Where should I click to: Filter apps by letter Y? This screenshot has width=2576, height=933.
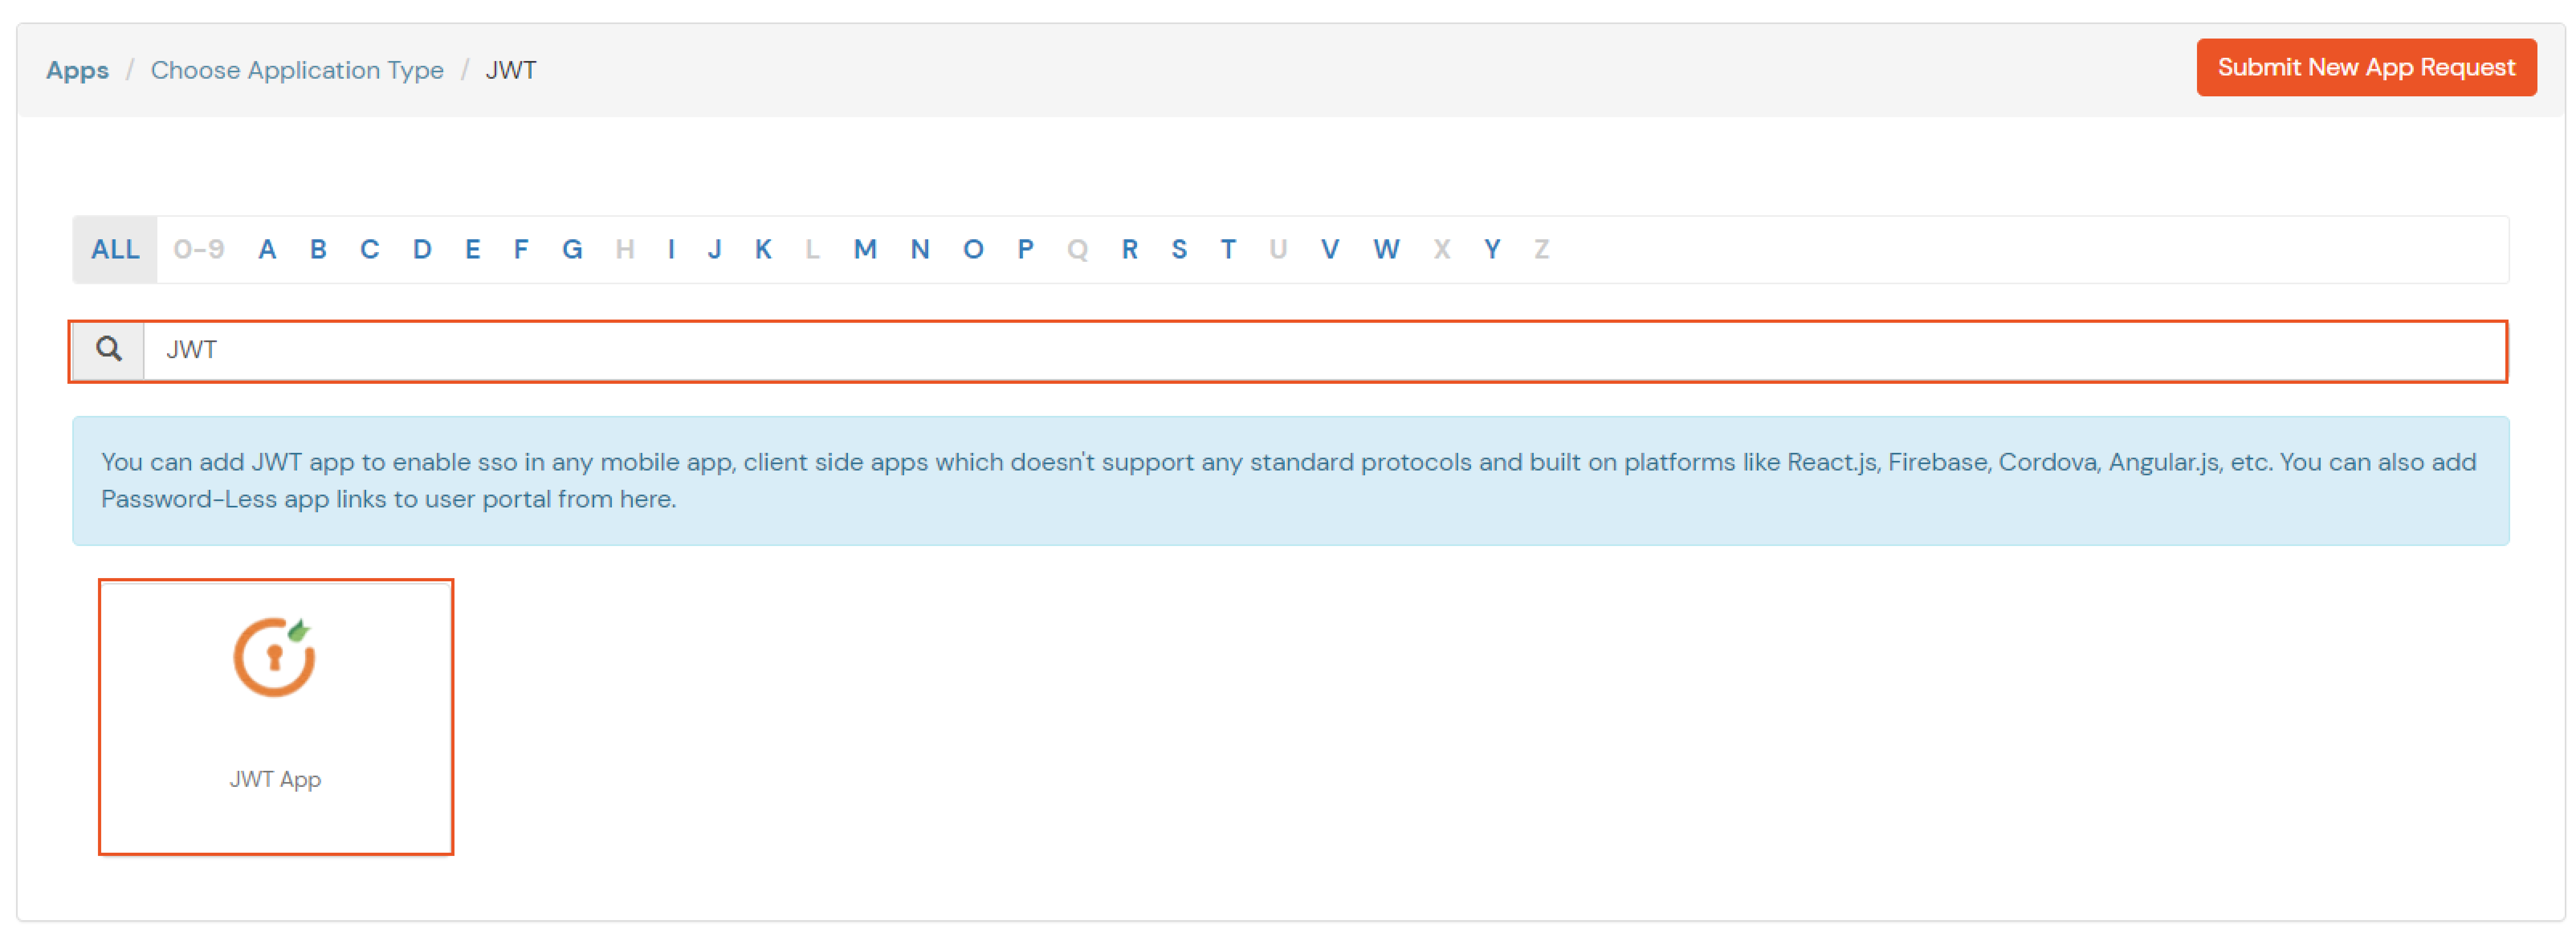click(x=1491, y=249)
